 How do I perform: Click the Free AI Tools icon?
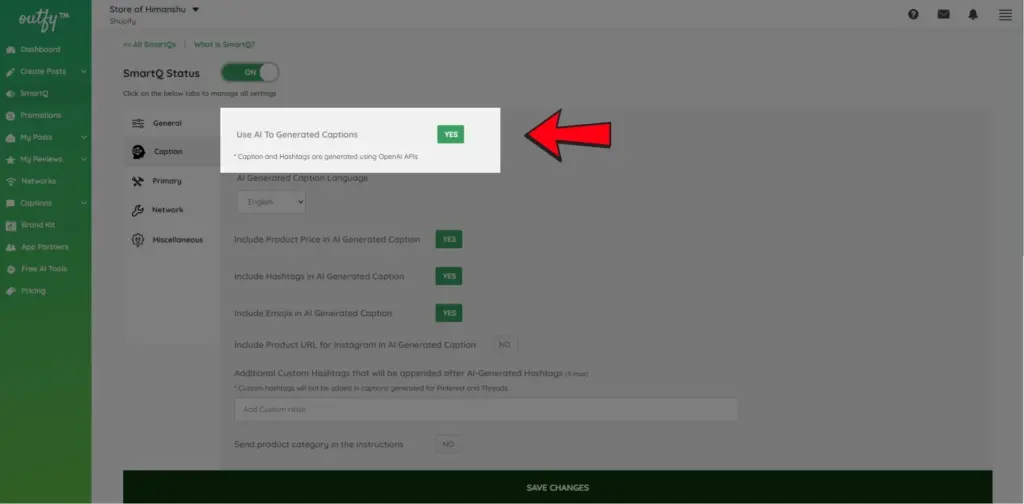click(x=11, y=269)
